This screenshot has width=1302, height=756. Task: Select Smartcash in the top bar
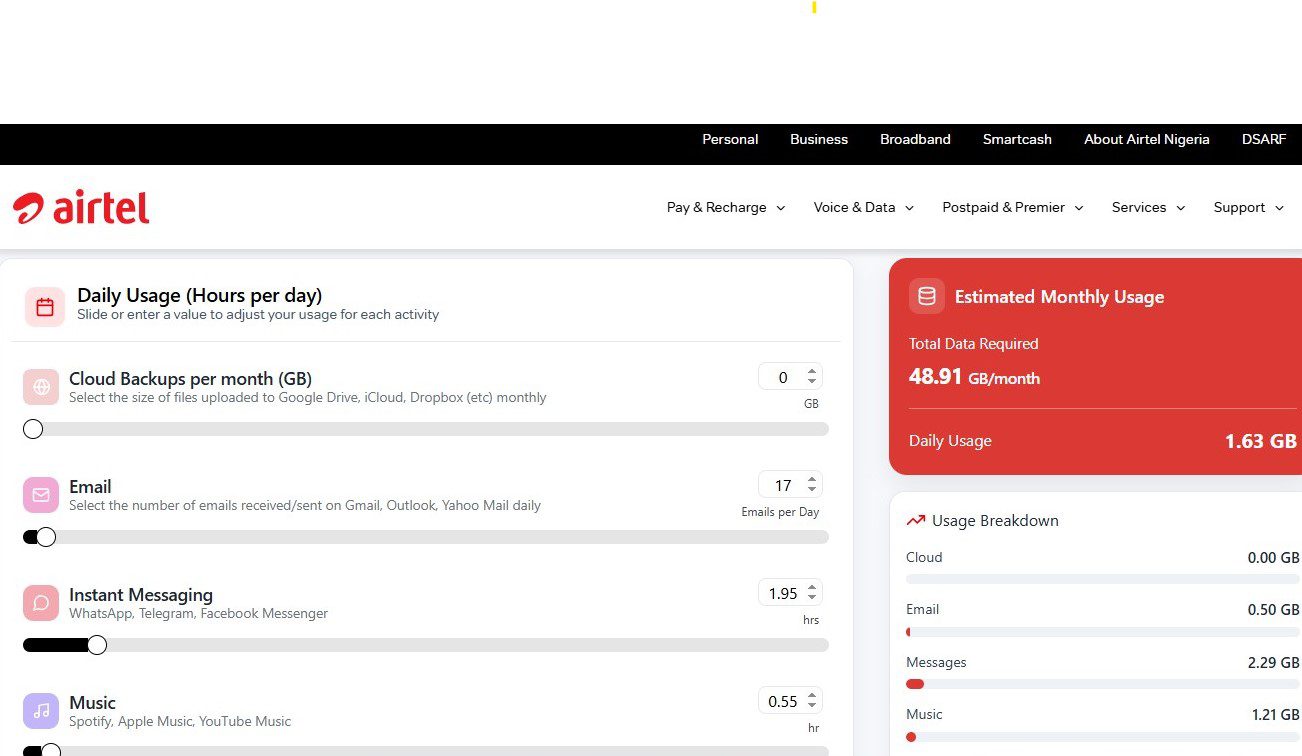click(x=1017, y=139)
